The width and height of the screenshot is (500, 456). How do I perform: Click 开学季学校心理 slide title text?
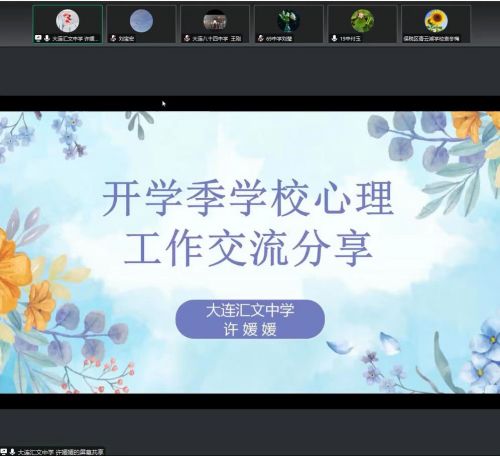pyautogui.click(x=248, y=198)
